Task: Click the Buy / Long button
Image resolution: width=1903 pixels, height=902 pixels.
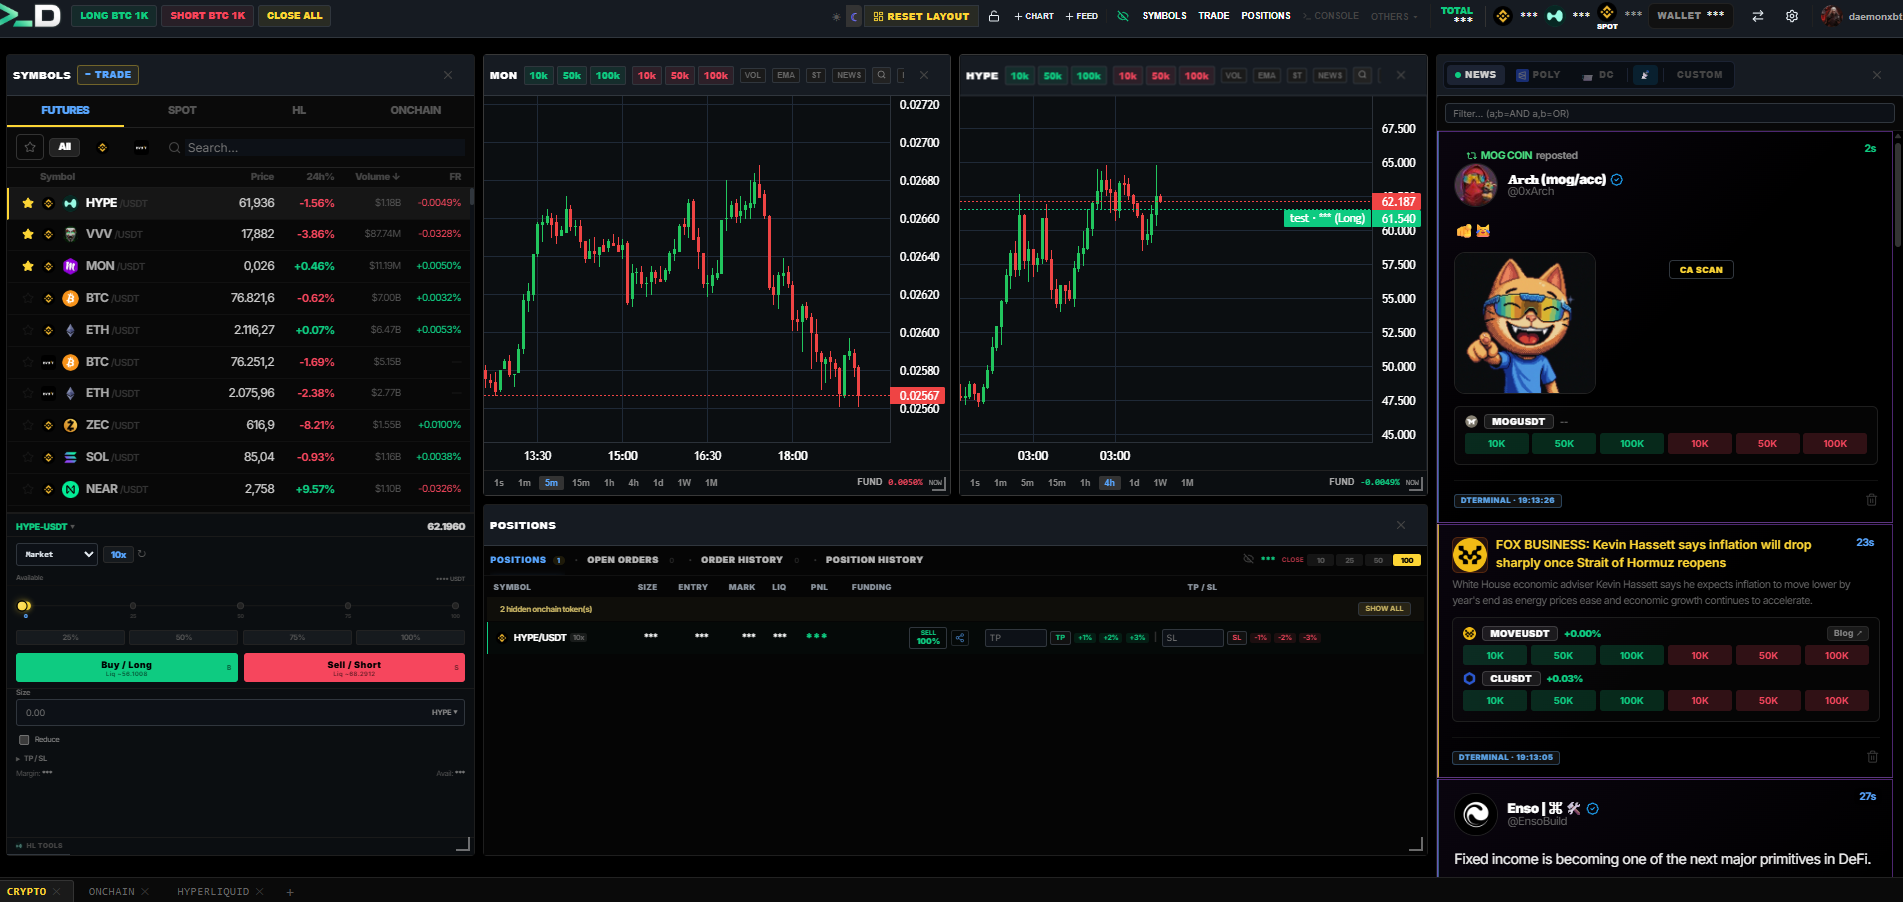Action: (x=127, y=667)
